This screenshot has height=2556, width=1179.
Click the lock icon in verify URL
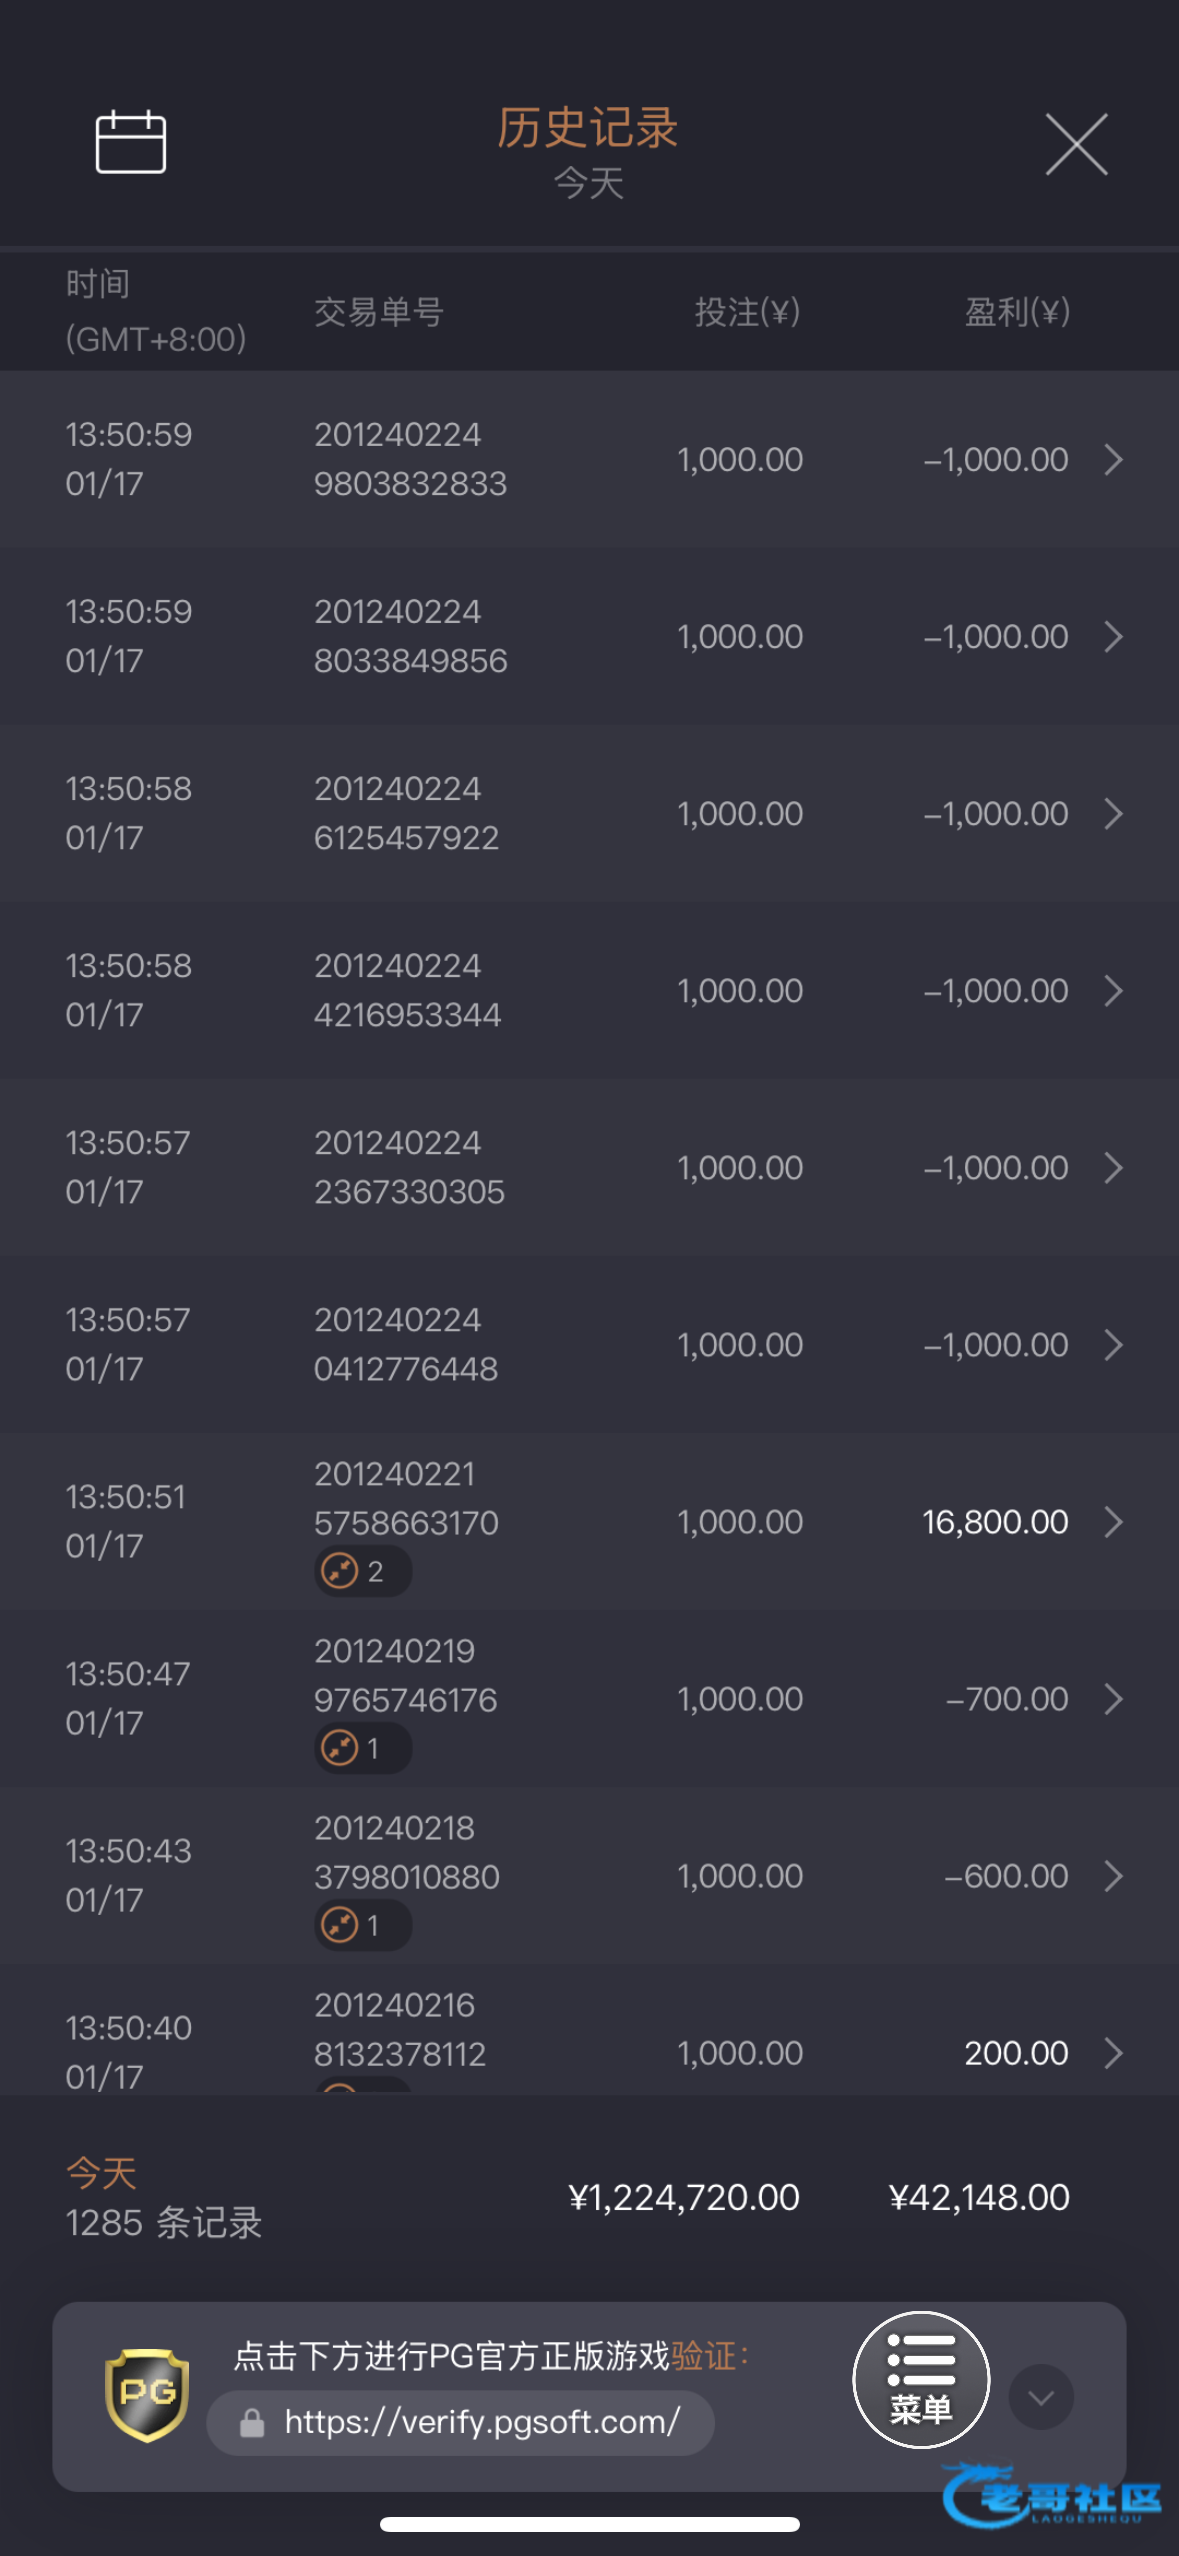click(x=252, y=2423)
